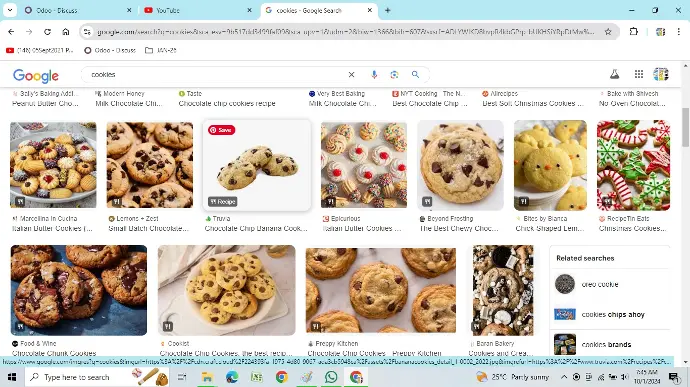Open Excel from the taskbar
690x387 pixels.
click(x=257, y=377)
